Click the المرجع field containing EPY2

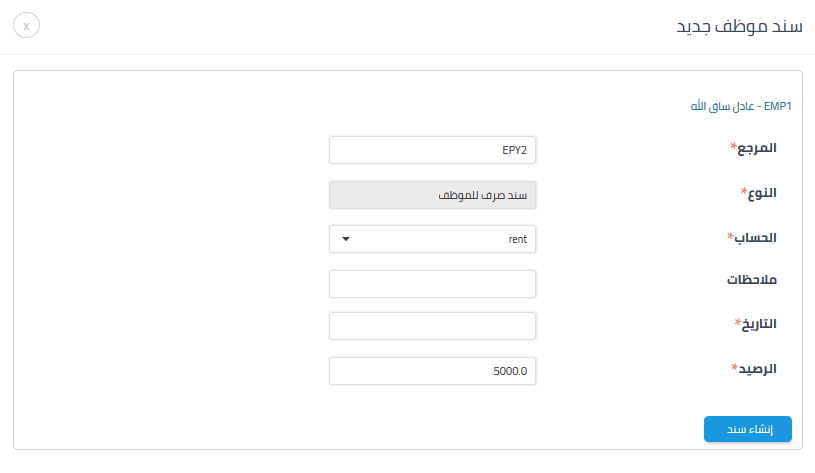coord(432,150)
